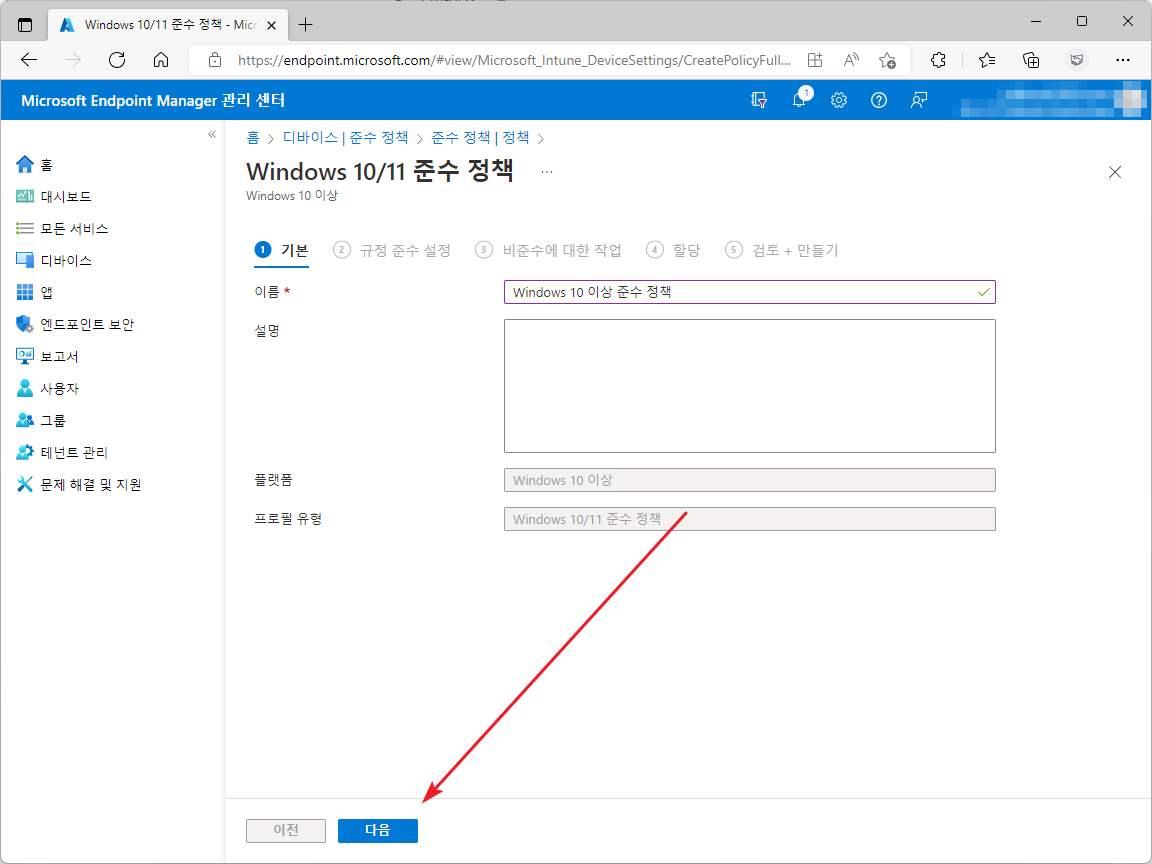Open the notifications bell icon
This screenshot has height=864, width=1152.
coord(799,100)
